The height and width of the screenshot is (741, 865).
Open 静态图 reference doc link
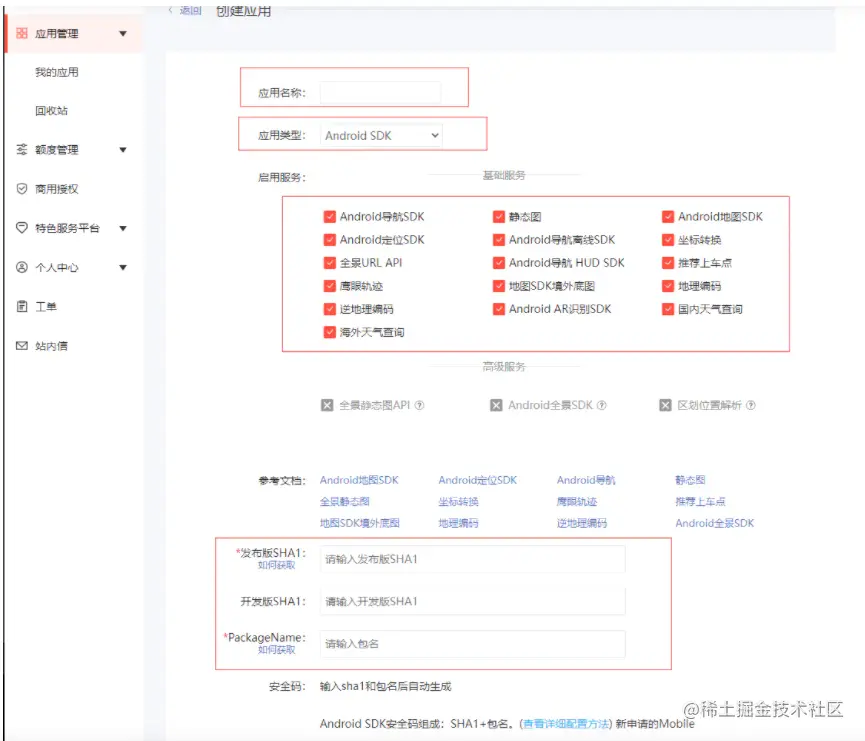pyautogui.click(x=690, y=480)
